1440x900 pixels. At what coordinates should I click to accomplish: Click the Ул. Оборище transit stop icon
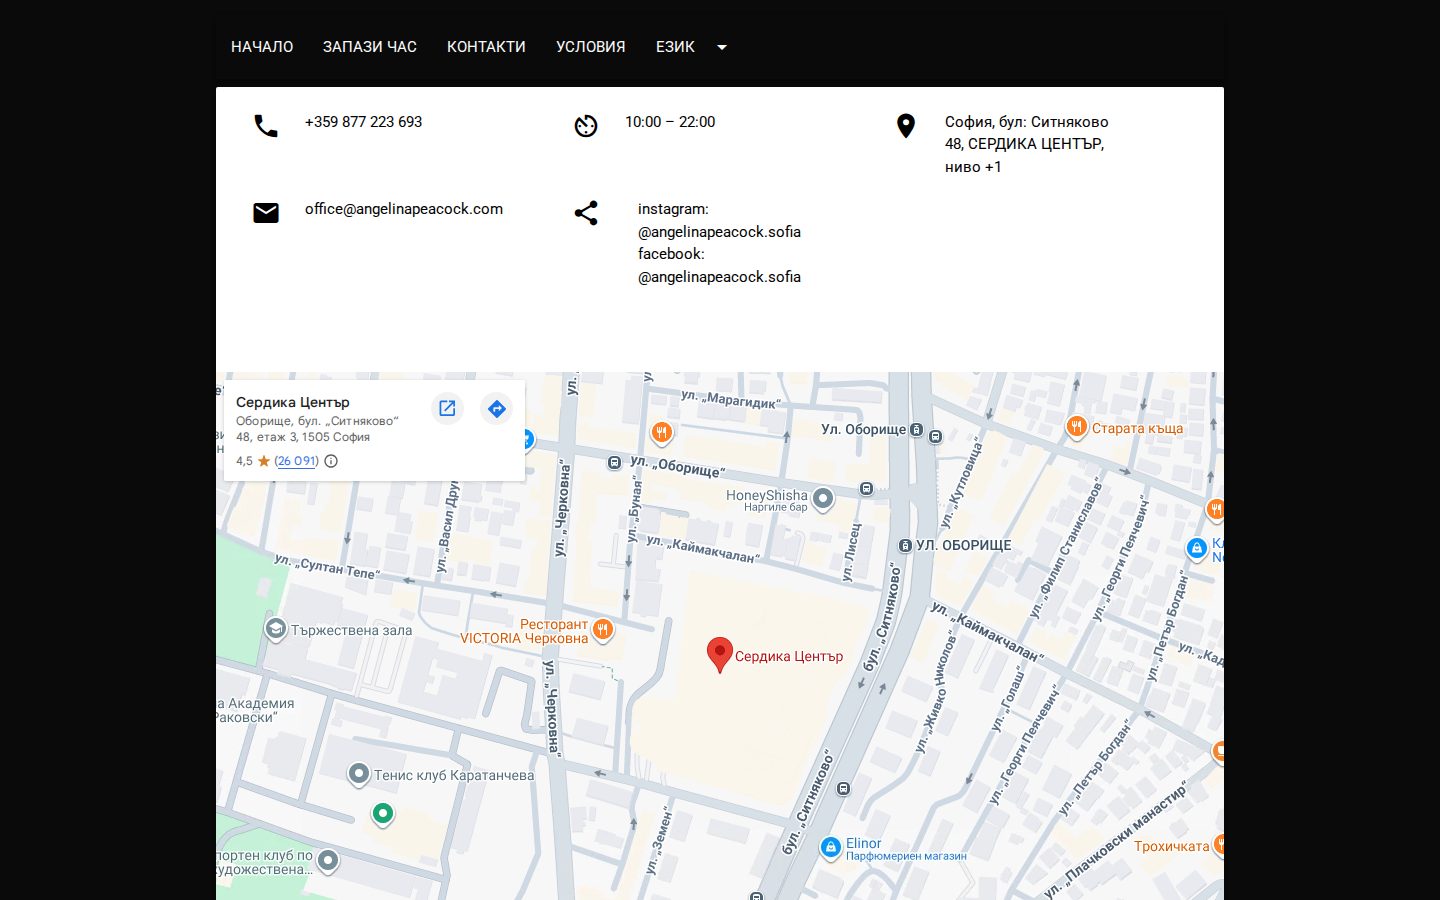(916, 429)
